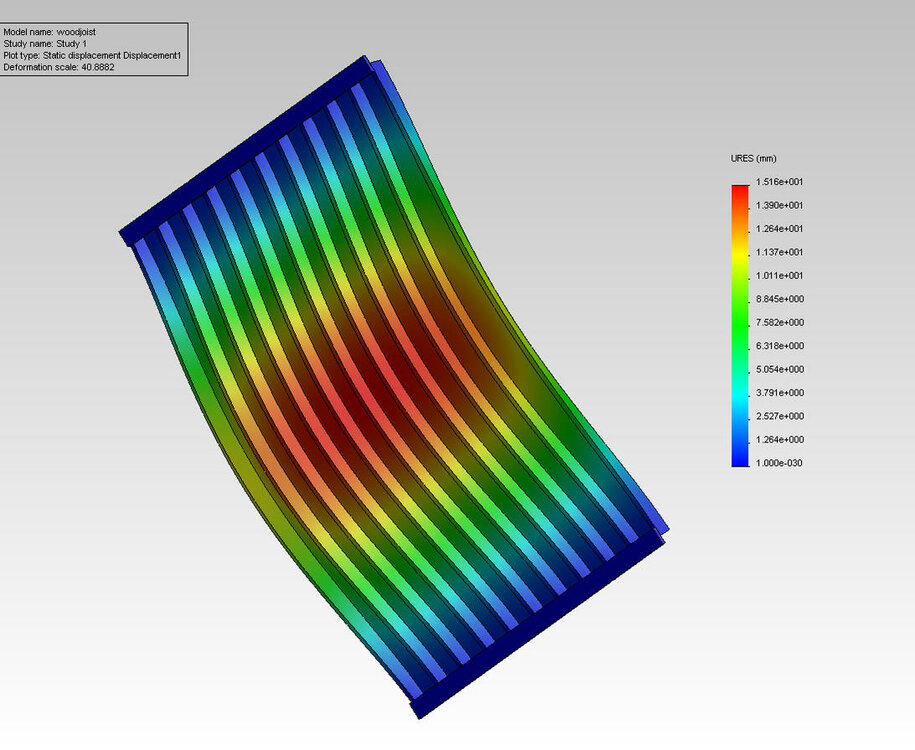Select the 7.582e+000 legend label
This screenshot has width=915, height=750.
(x=780, y=322)
